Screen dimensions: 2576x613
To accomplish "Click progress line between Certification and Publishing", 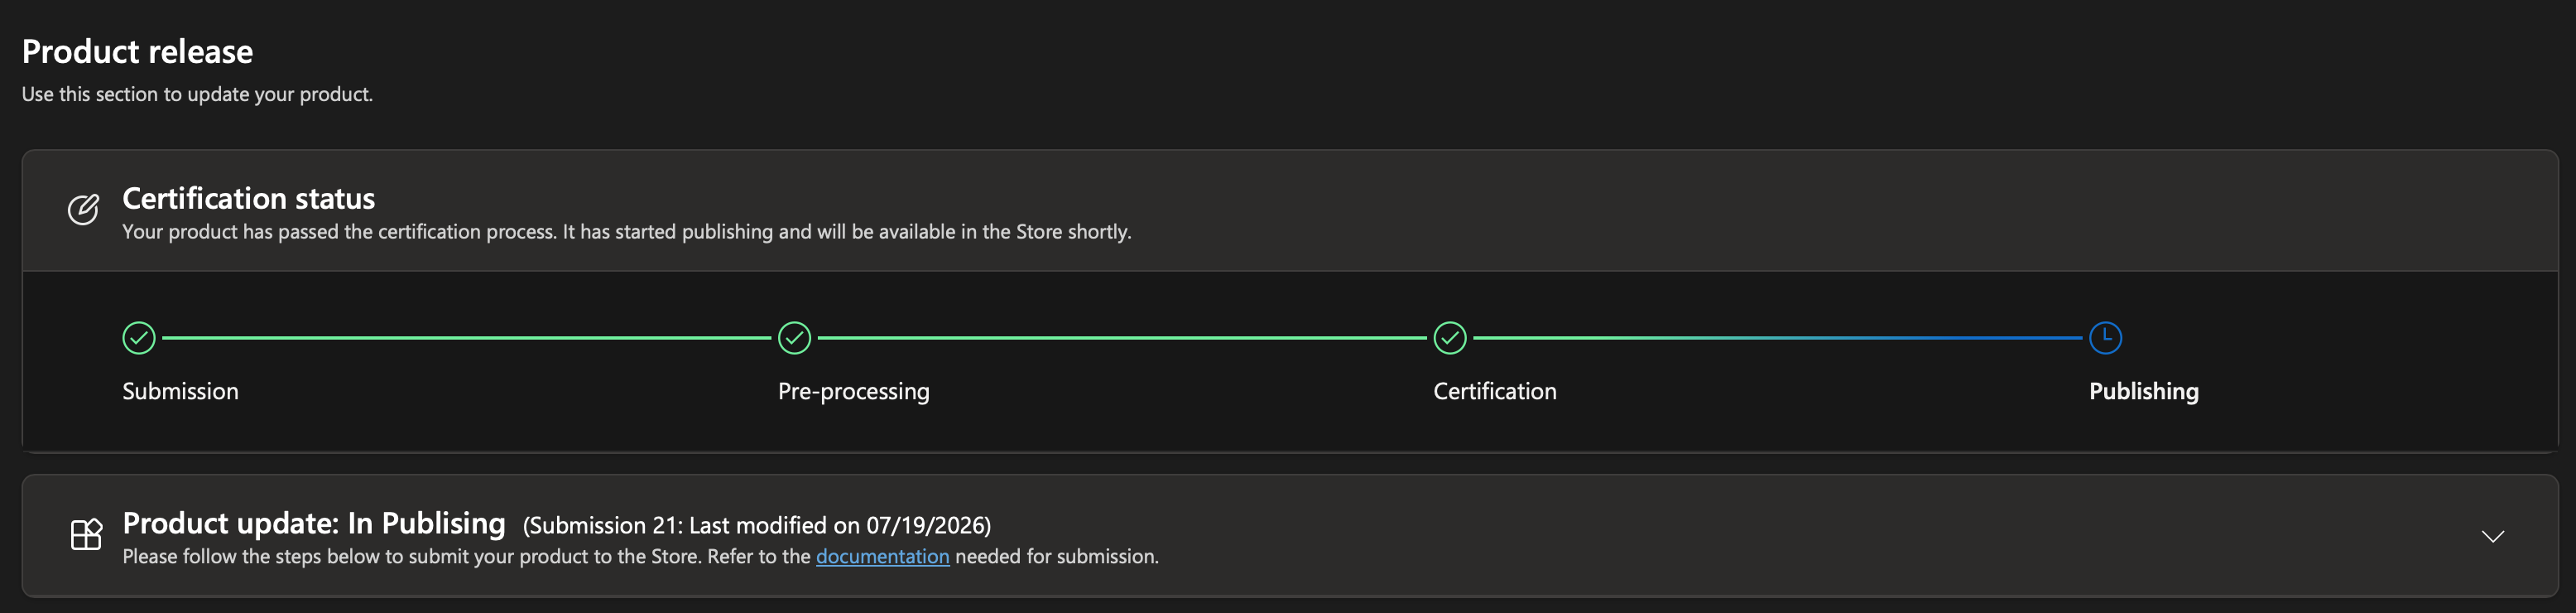I will click(1777, 338).
